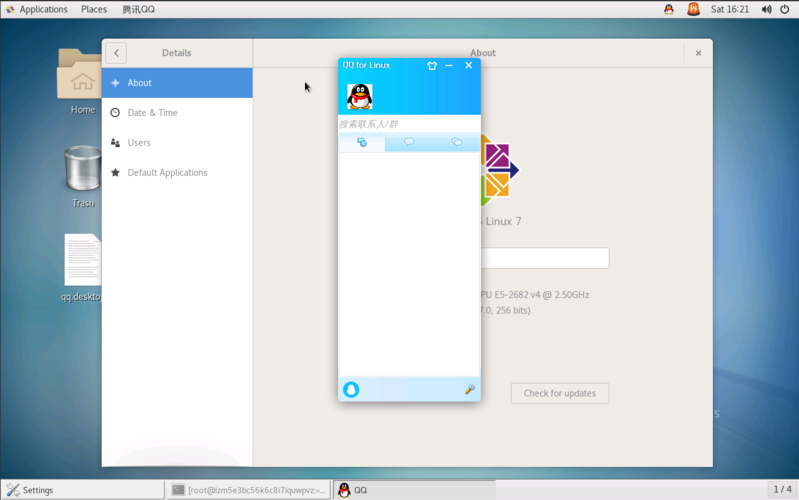
Task: Switch to QQ contacts chat bubble tab
Action: click(409, 142)
